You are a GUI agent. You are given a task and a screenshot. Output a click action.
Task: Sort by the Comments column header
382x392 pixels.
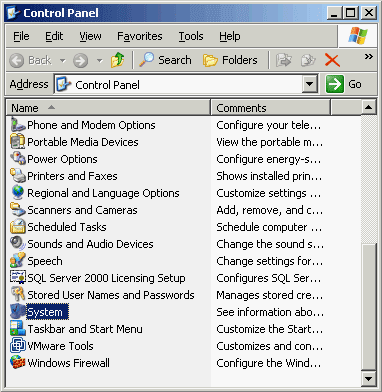coord(270,108)
